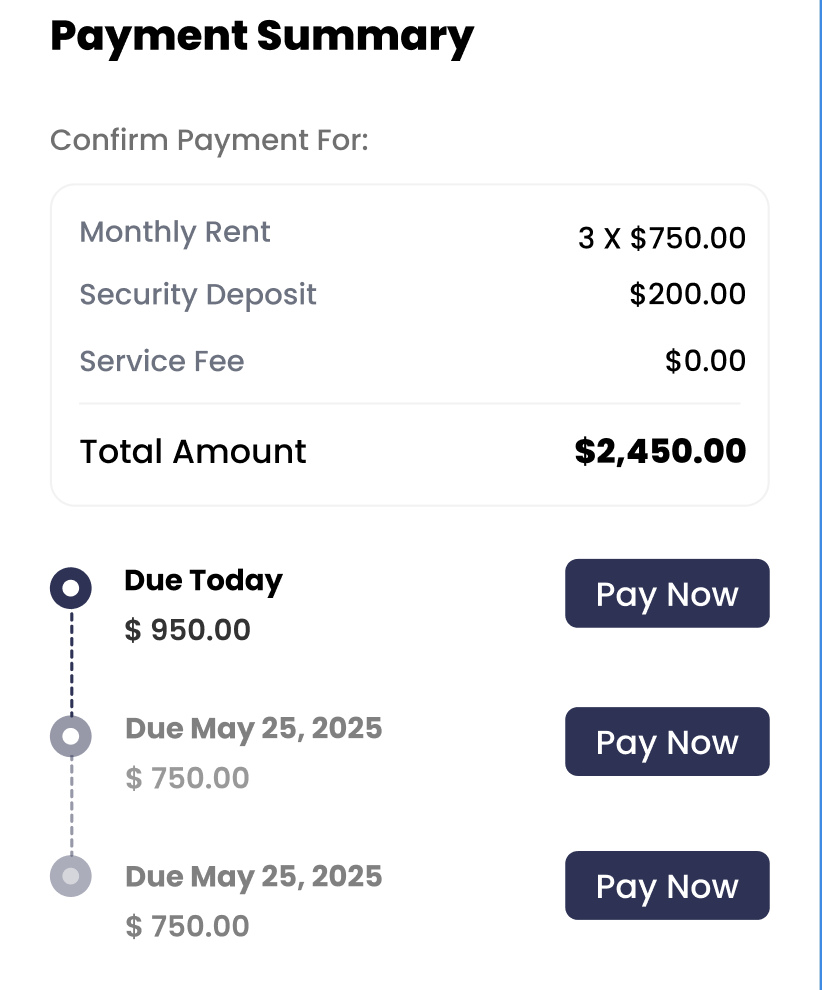Click the 3 X $750.00 rent value

tap(662, 238)
